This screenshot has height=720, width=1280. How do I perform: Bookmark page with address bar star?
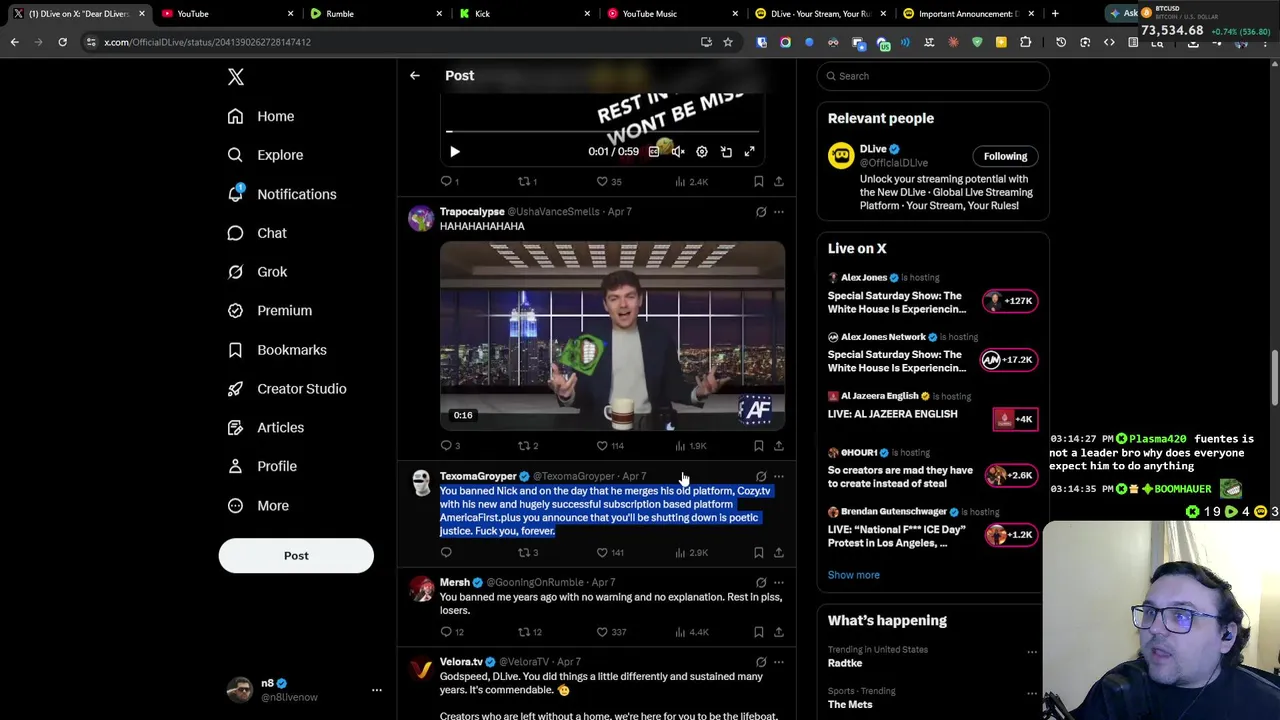(x=728, y=42)
